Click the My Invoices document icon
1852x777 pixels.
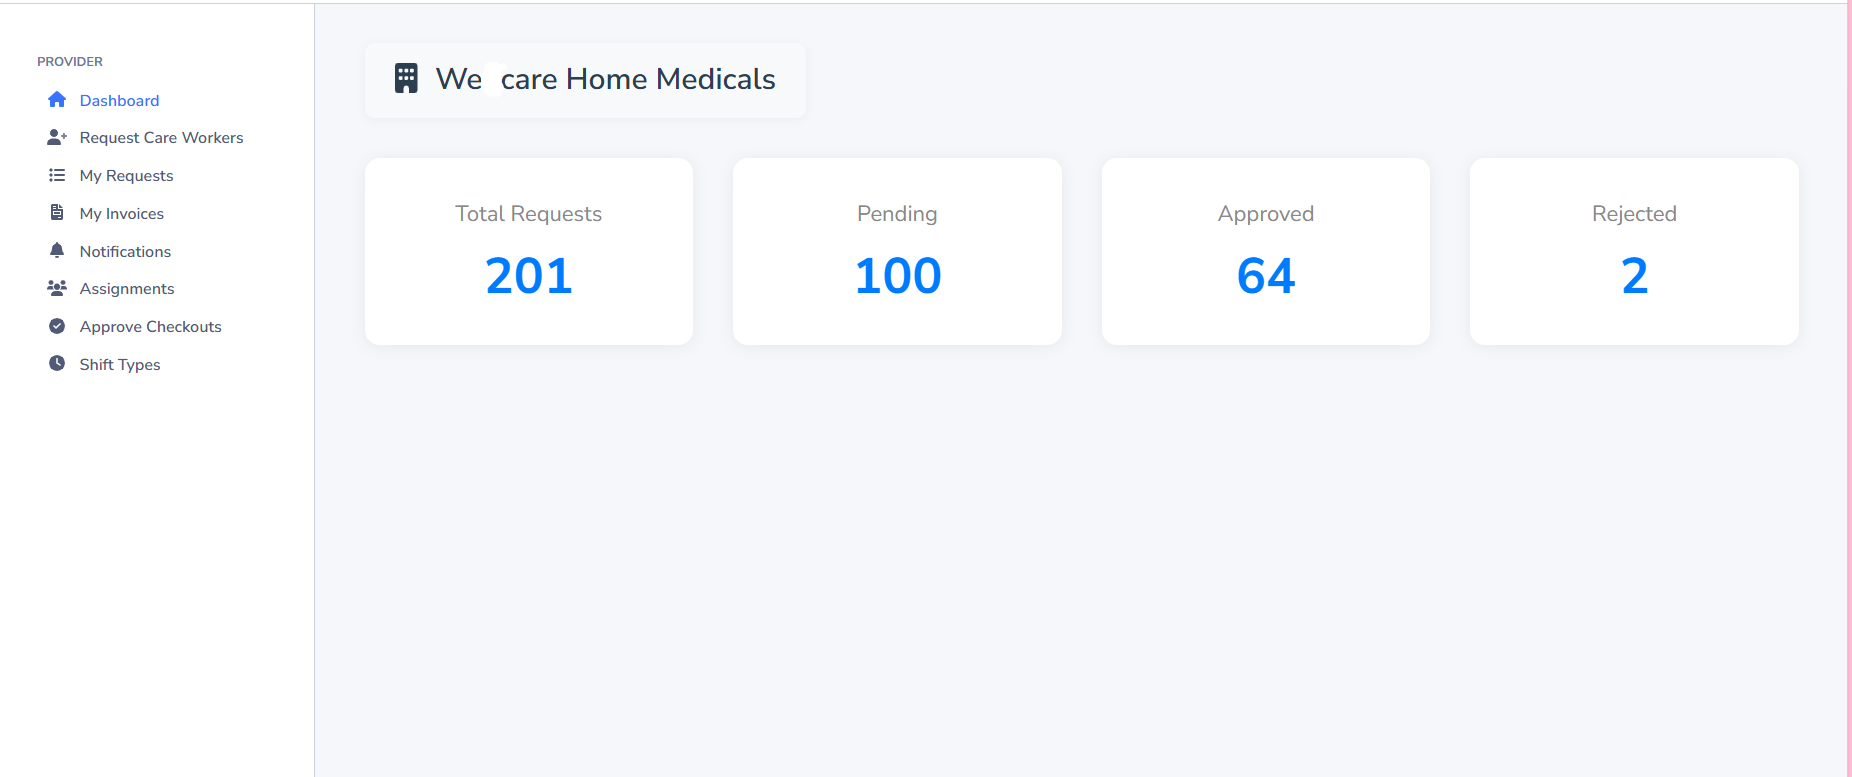[57, 213]
